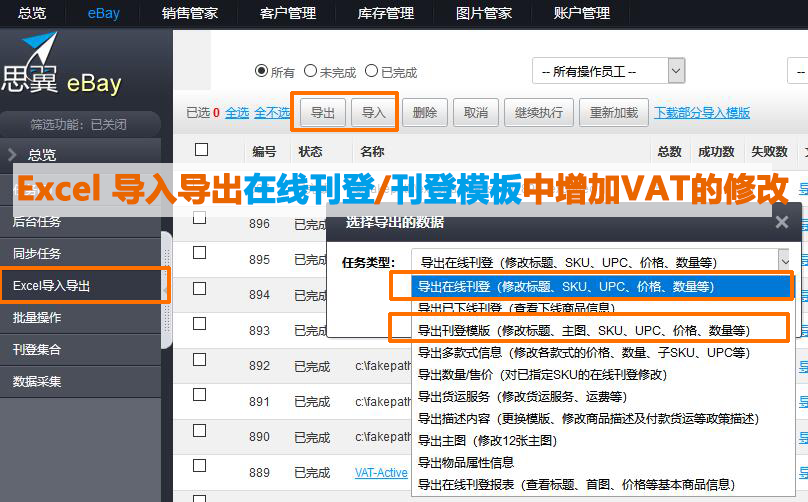
Task: Choose 导出刊登模版 option
Action: click(601, 330)
